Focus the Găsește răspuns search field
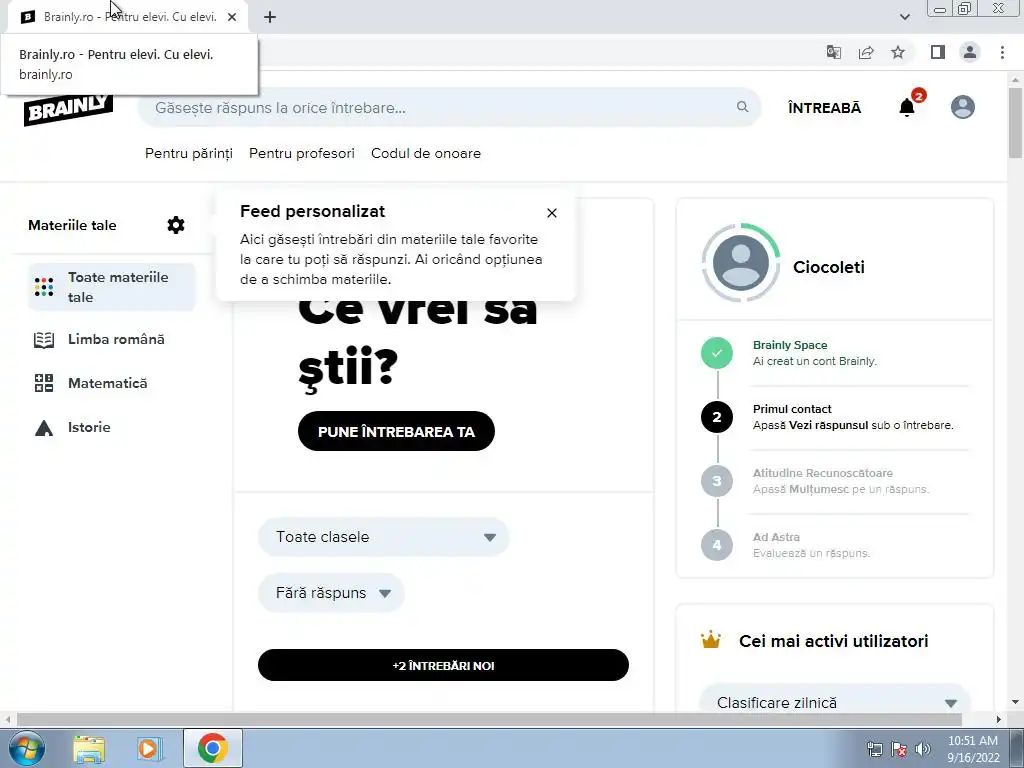Screen dimensions: 1024x768 (449, 108)
